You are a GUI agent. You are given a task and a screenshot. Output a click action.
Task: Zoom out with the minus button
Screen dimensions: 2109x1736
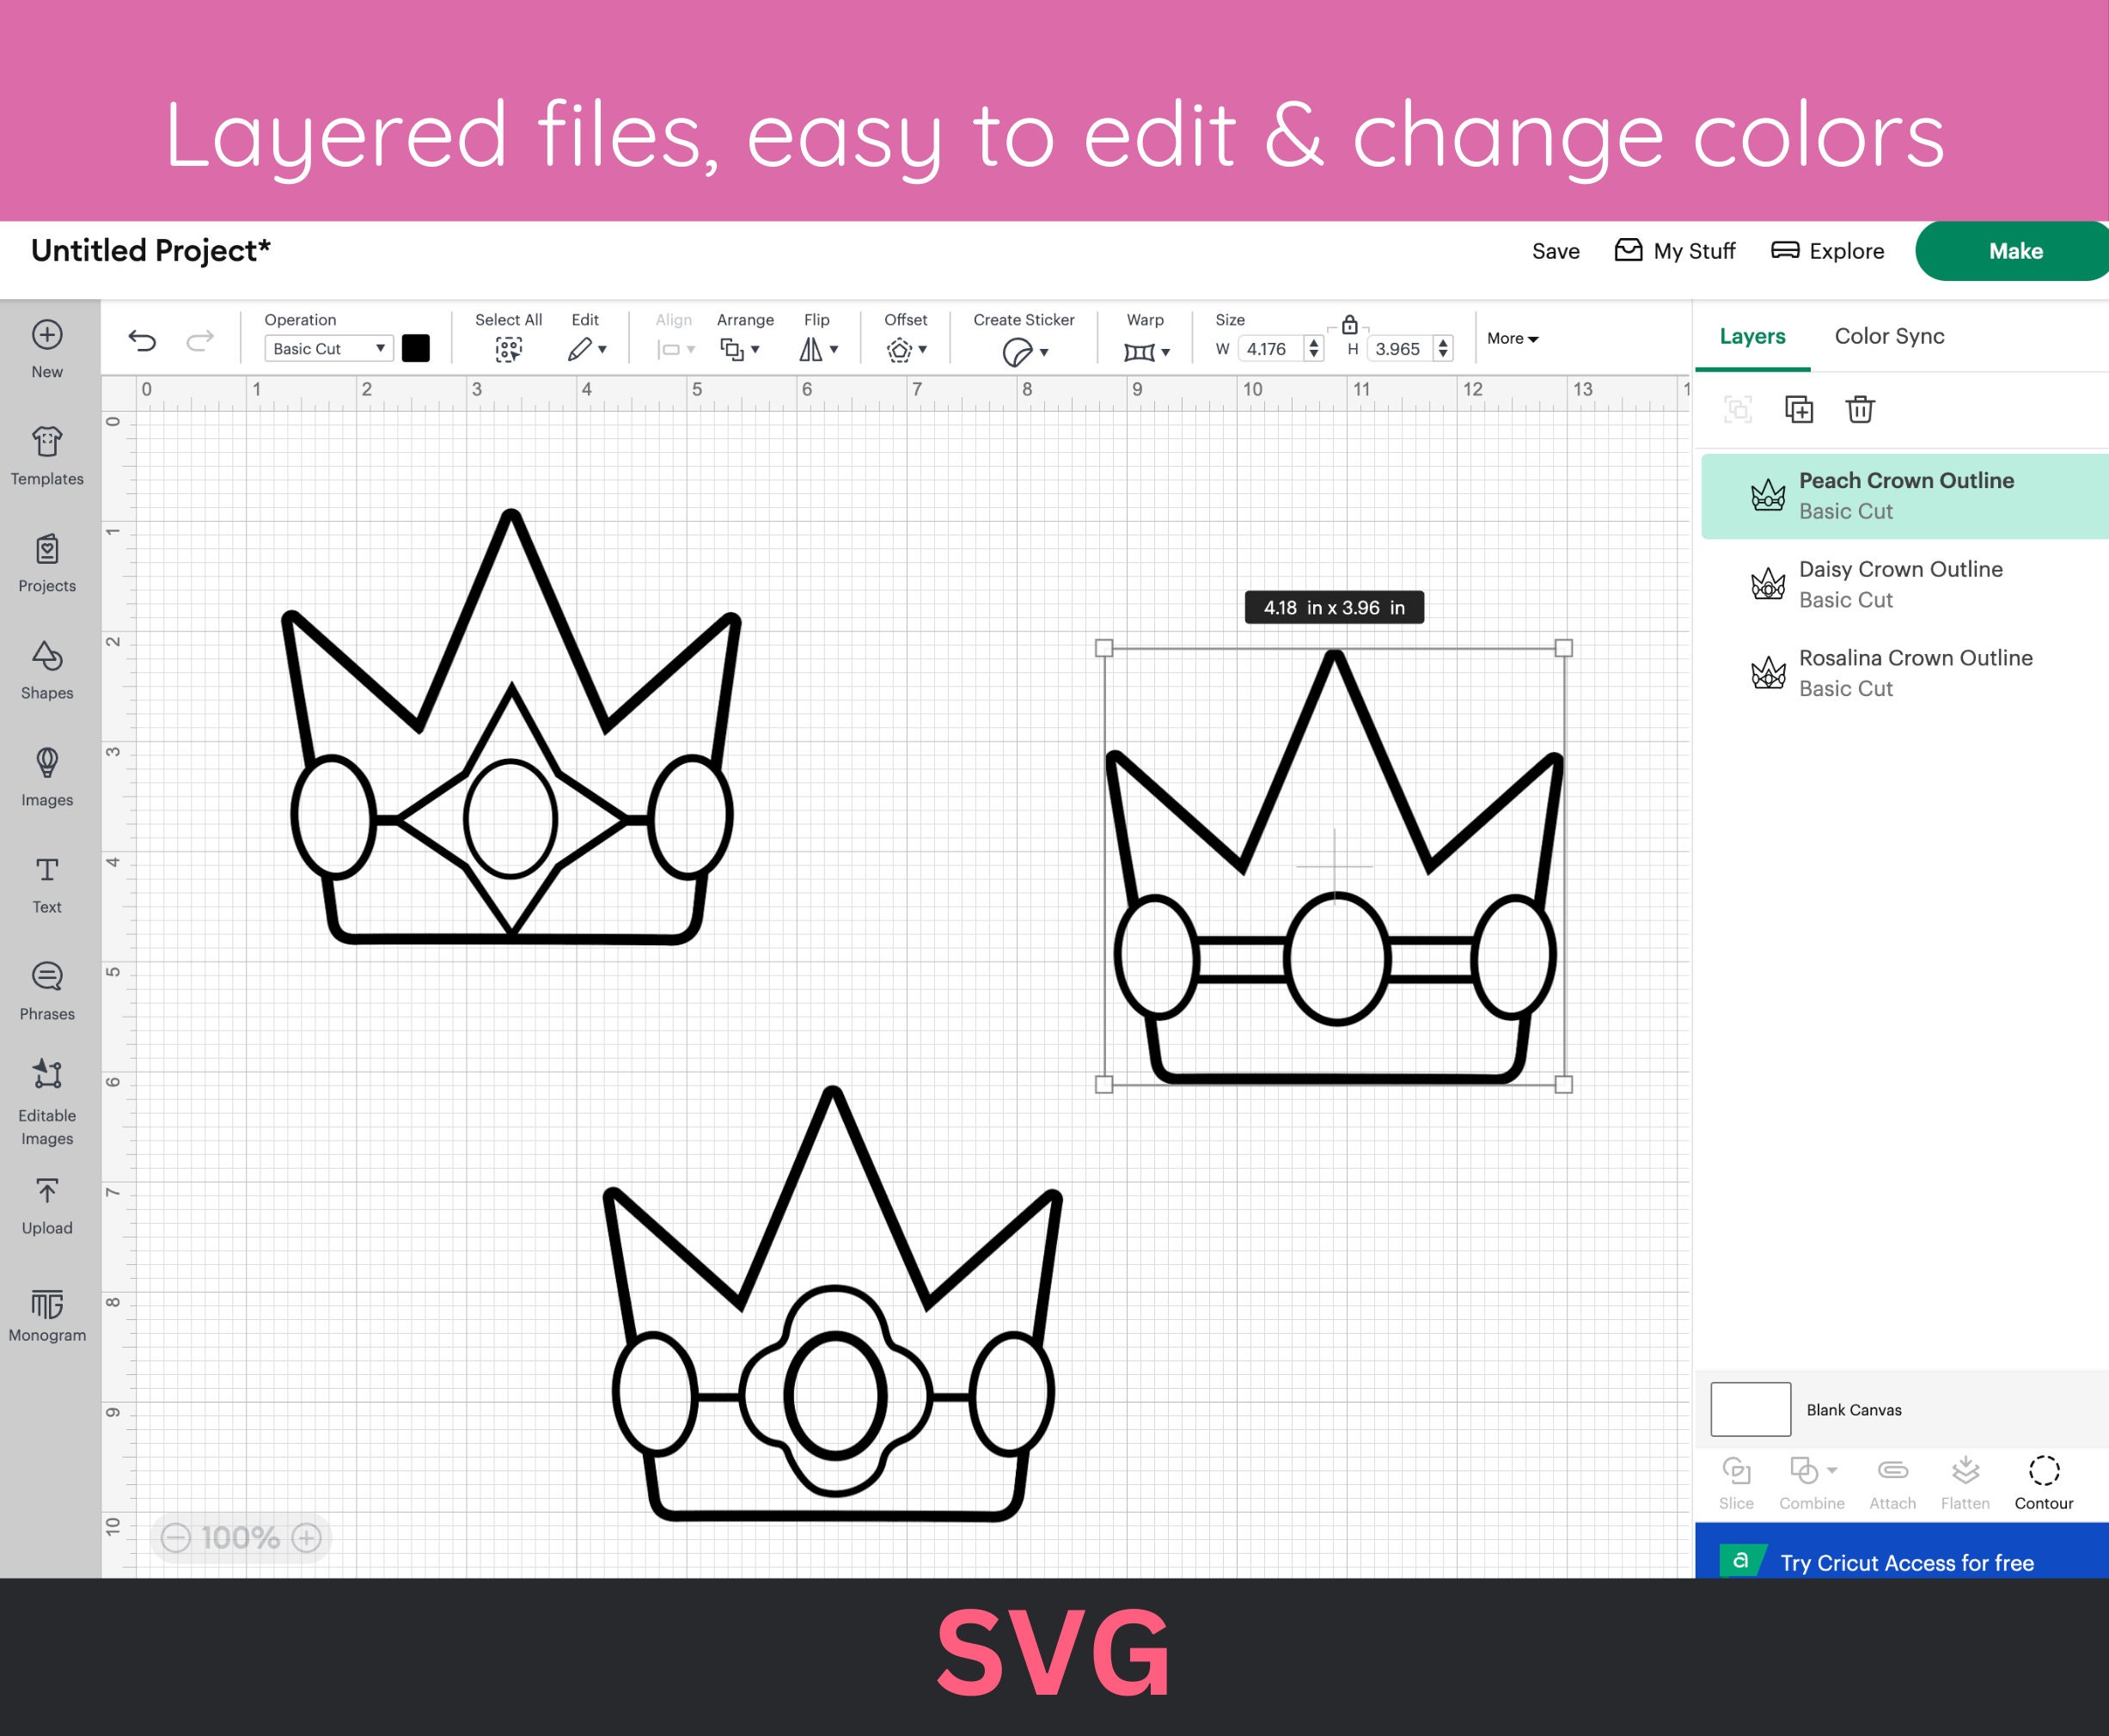[x=176, y=1537]
